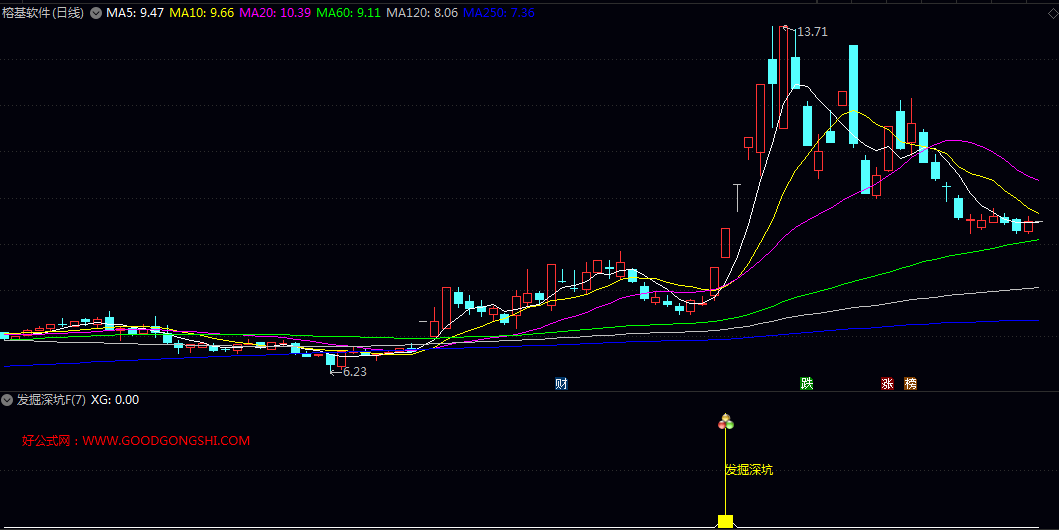
Task: Click the 榕基软件(日线) chart title
Action: click(x=43, y=13)
